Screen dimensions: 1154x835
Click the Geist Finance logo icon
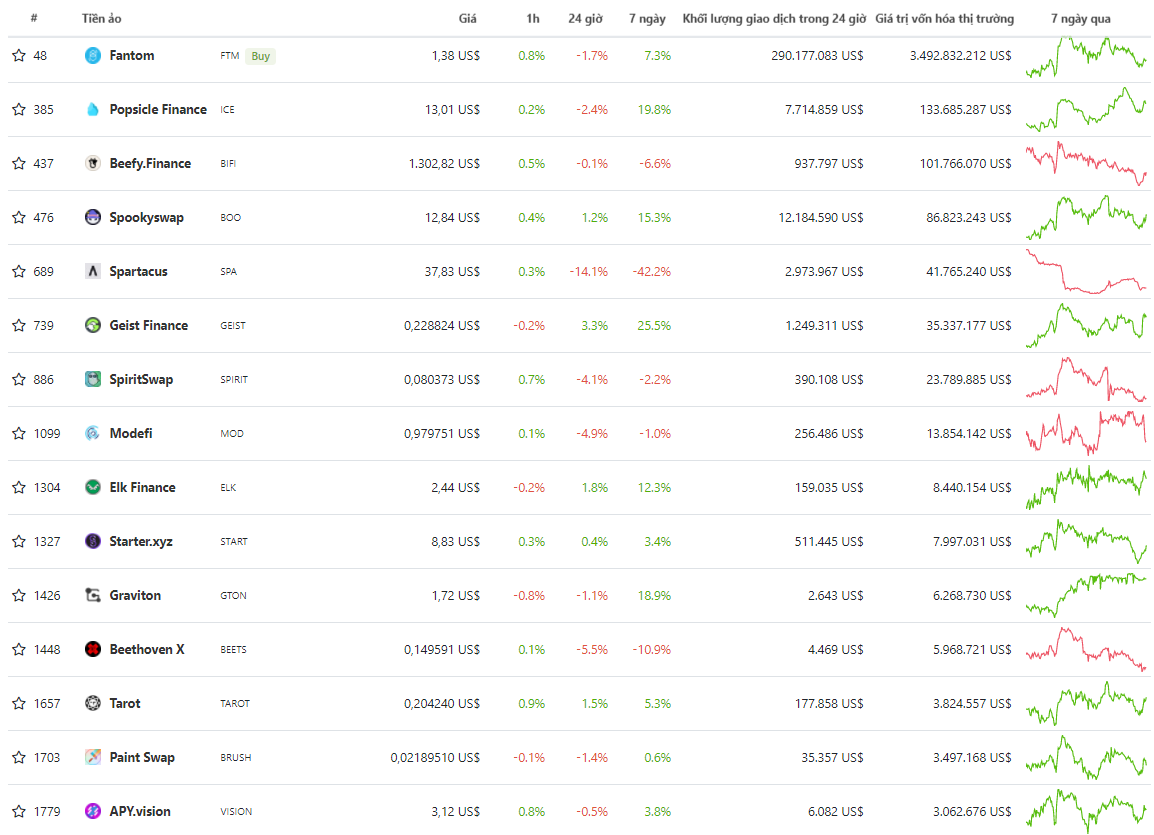point(93,326)
